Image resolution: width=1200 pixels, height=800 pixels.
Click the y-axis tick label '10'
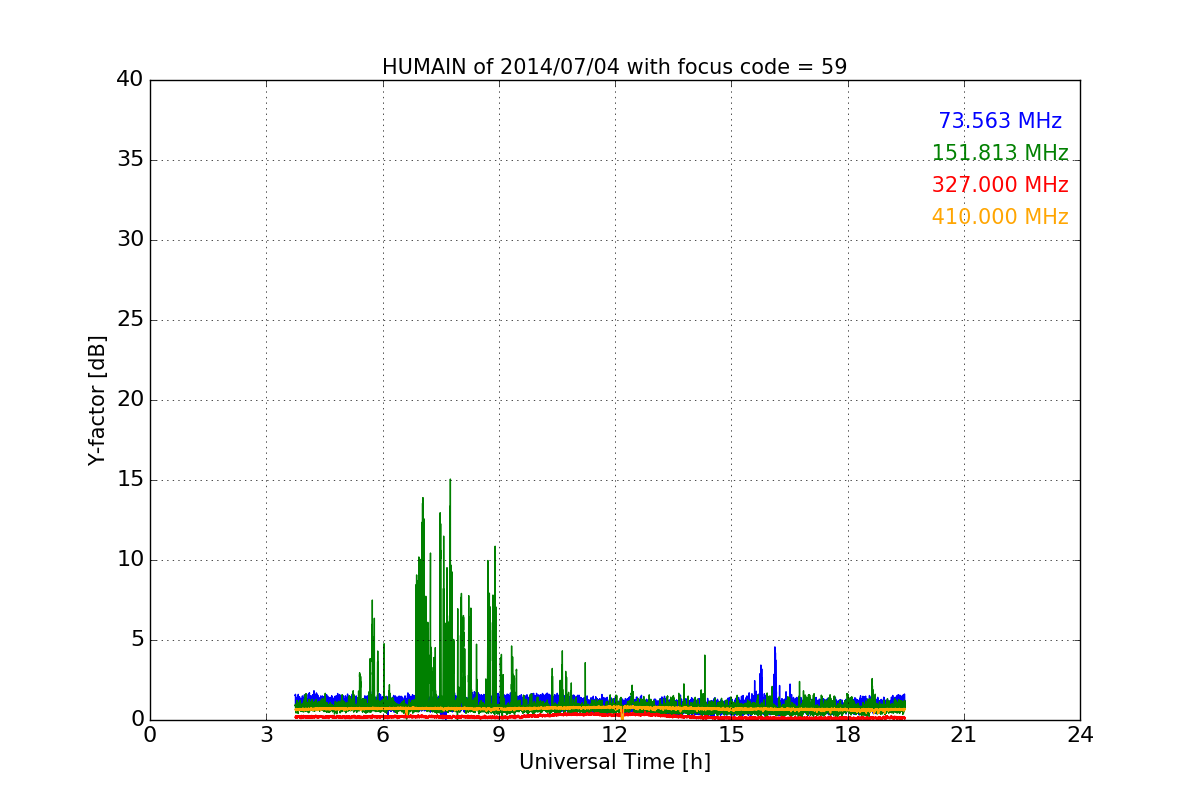pyautogui.click(x=130, y=560)
